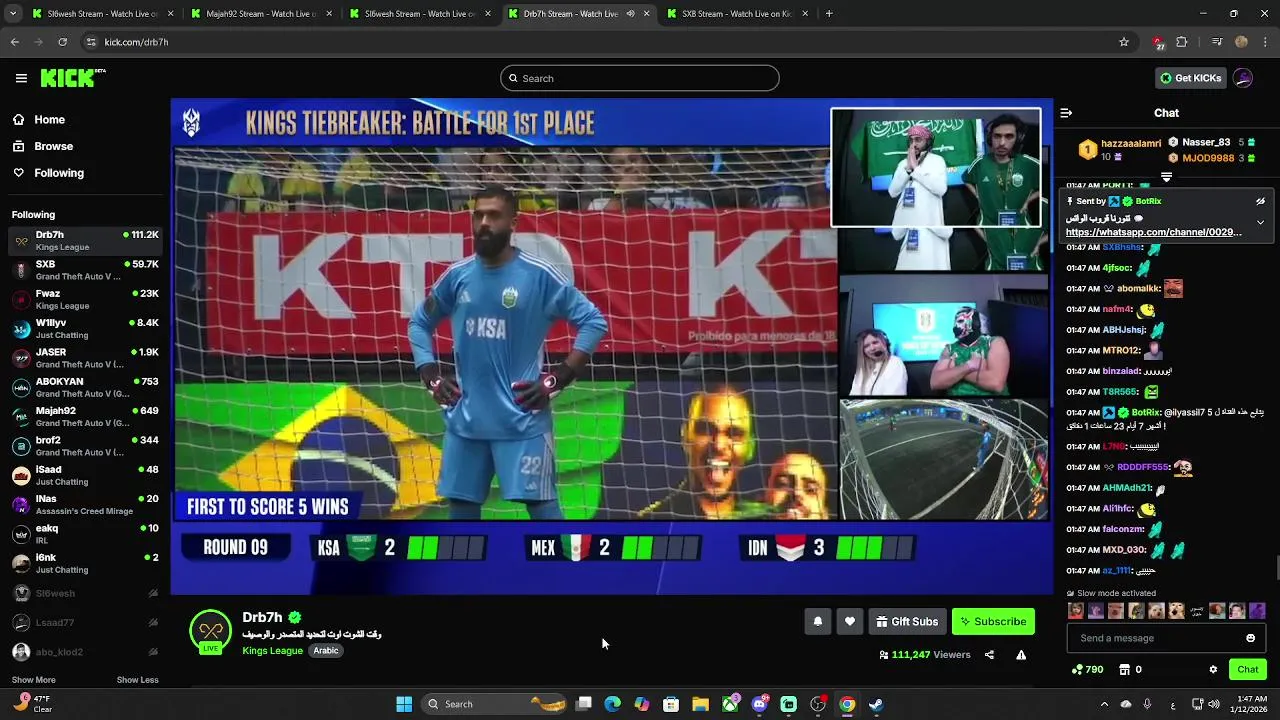Click Show More in the sidebar

[34, 680]
